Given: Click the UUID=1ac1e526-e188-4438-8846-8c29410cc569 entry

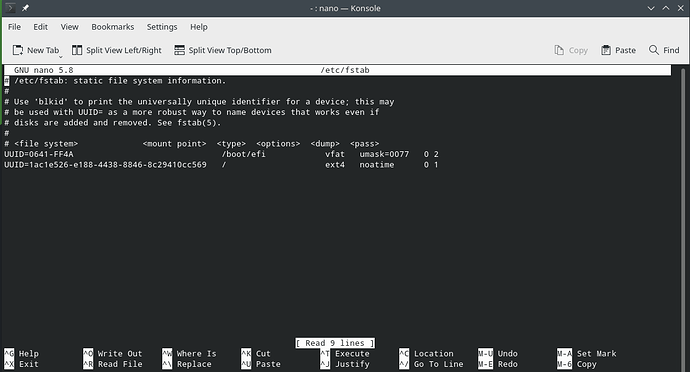Looking at the screenshot, I should tap(105, 165).
